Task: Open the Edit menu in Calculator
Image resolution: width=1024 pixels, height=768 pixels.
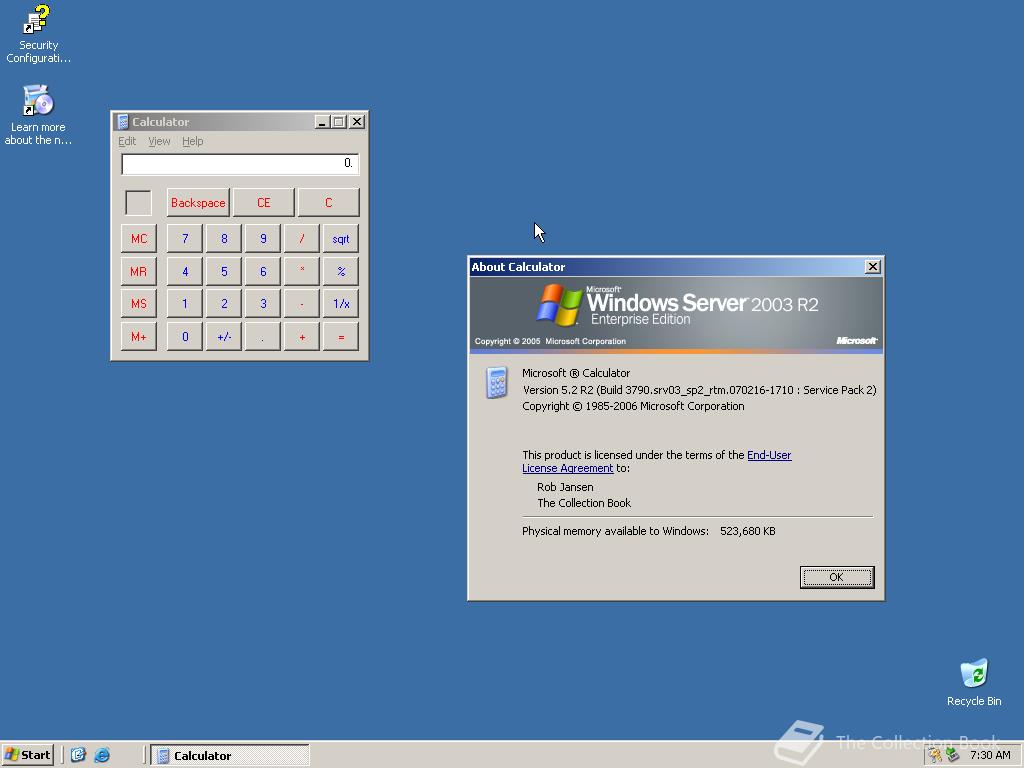Action: (x=127, y=141)
